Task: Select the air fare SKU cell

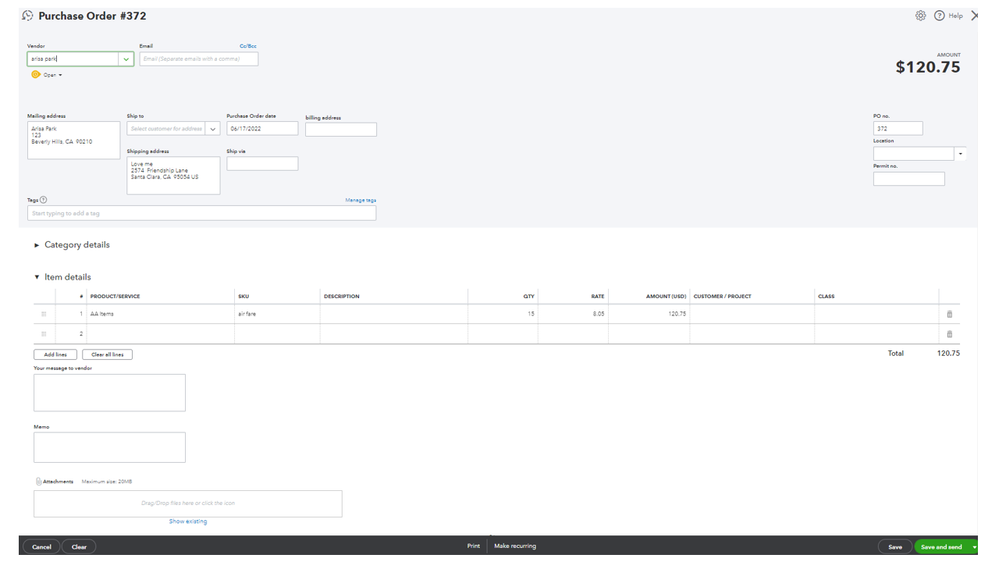Action: pyautogui.click(x=277, y=314)
